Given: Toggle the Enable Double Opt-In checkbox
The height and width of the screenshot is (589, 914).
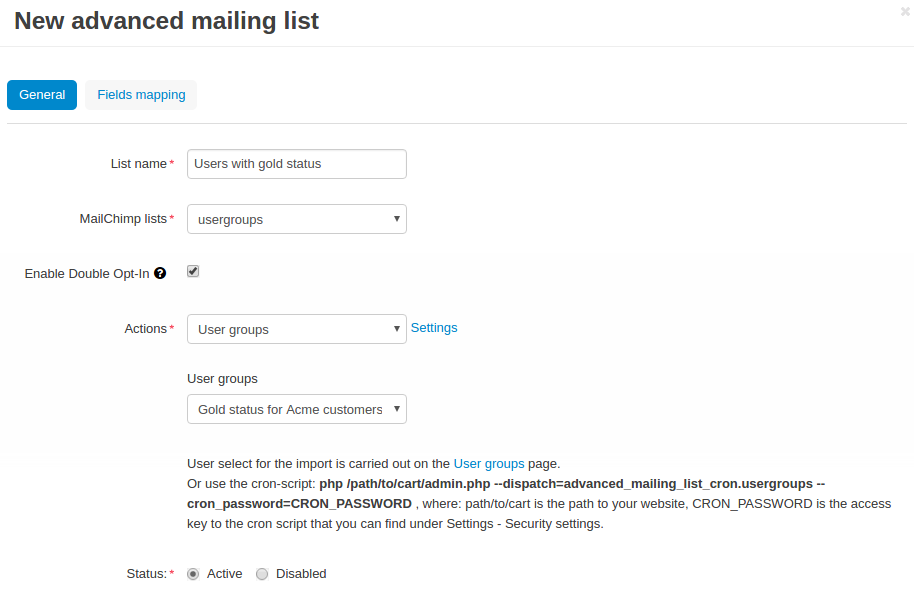Looking at the screenshot, I should (193, 271).
